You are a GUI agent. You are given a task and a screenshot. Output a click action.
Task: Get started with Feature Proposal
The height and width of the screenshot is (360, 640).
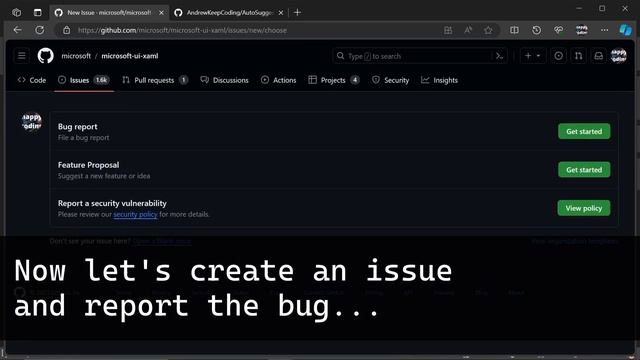click(584, 170)
